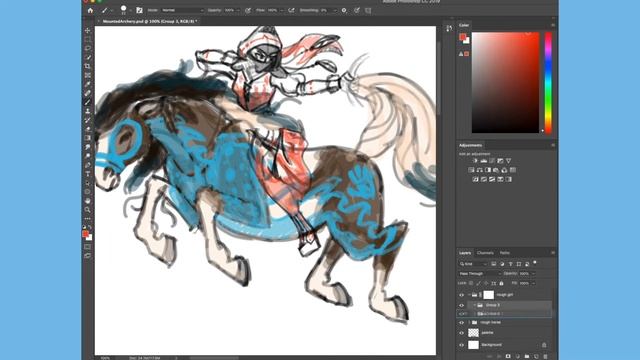This screenshot has height=360, width=640.
Task: Add a Brightness/Contrast adjustment
Action: (x=475, y=161)
